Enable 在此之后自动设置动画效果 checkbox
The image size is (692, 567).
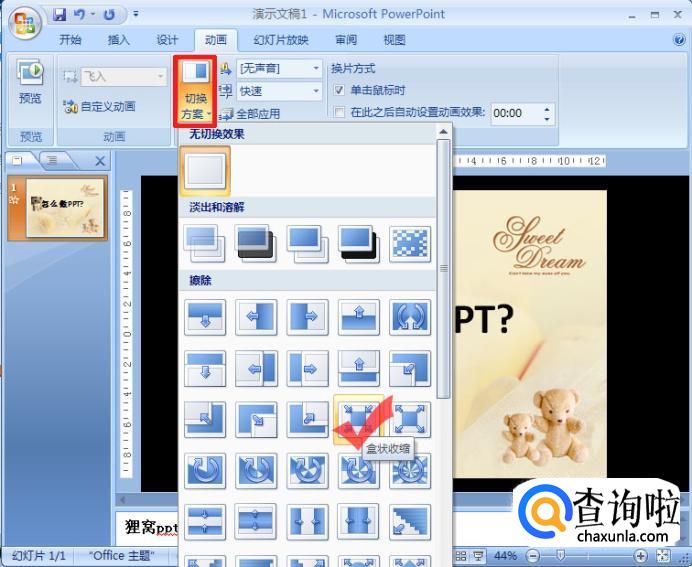coord(339,112)
